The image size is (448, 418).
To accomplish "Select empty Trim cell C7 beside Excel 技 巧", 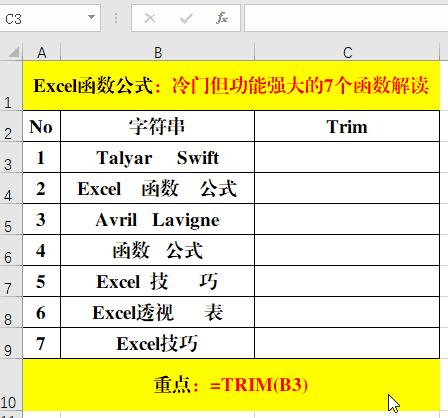I will (x=347, y=281).
